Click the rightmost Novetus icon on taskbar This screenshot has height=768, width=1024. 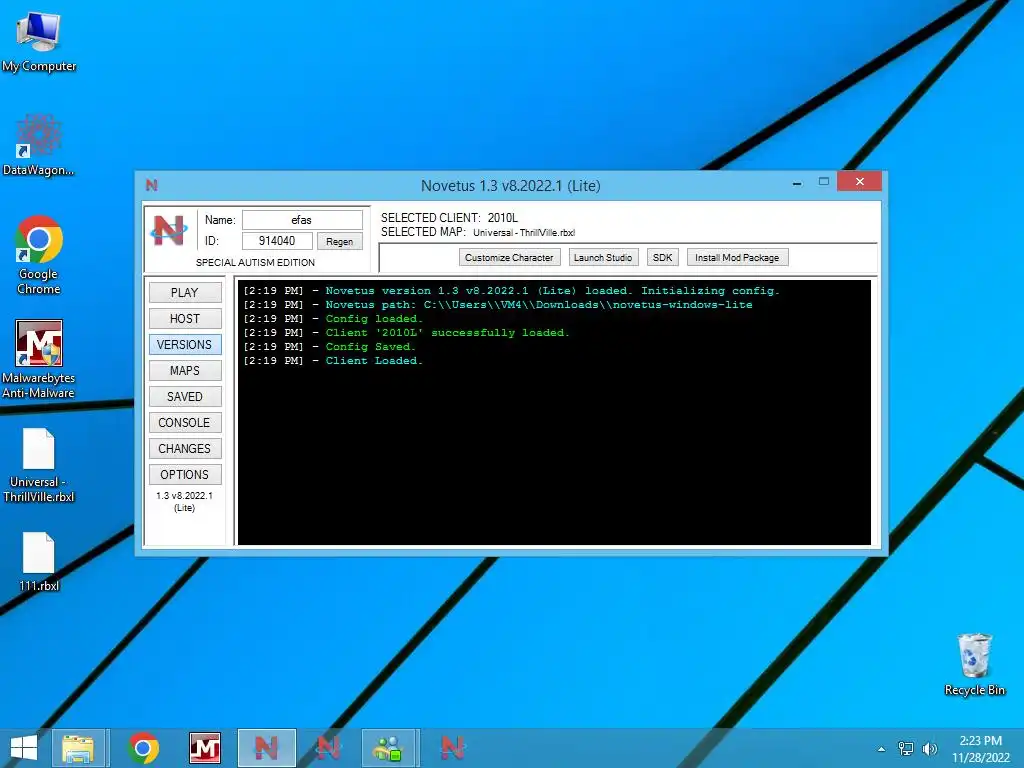tap(453, 748)
